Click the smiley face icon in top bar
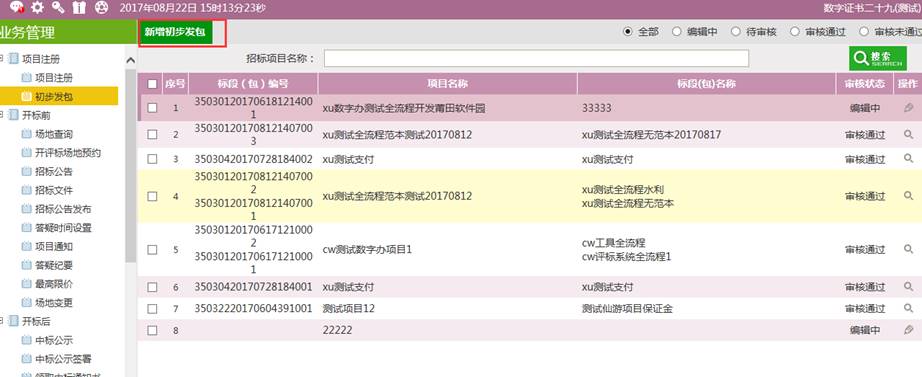 point(101,8)
